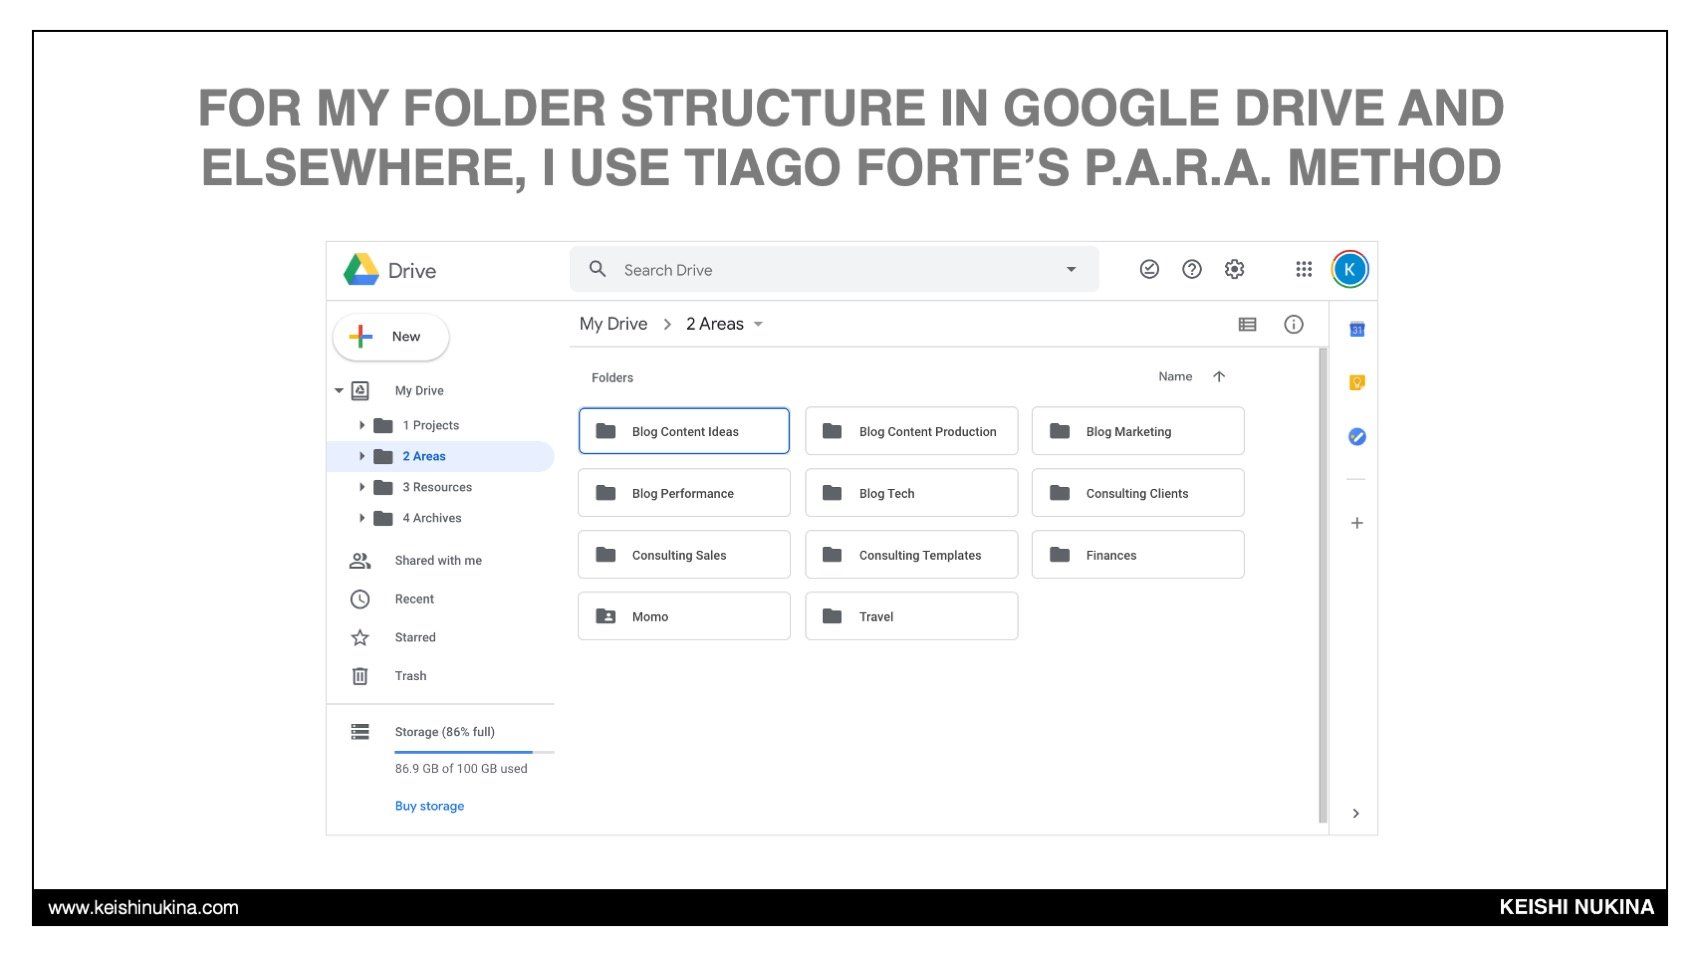Click the folder icon on Finances
The image size is (1700, 956).
(x=1060, y=555)
